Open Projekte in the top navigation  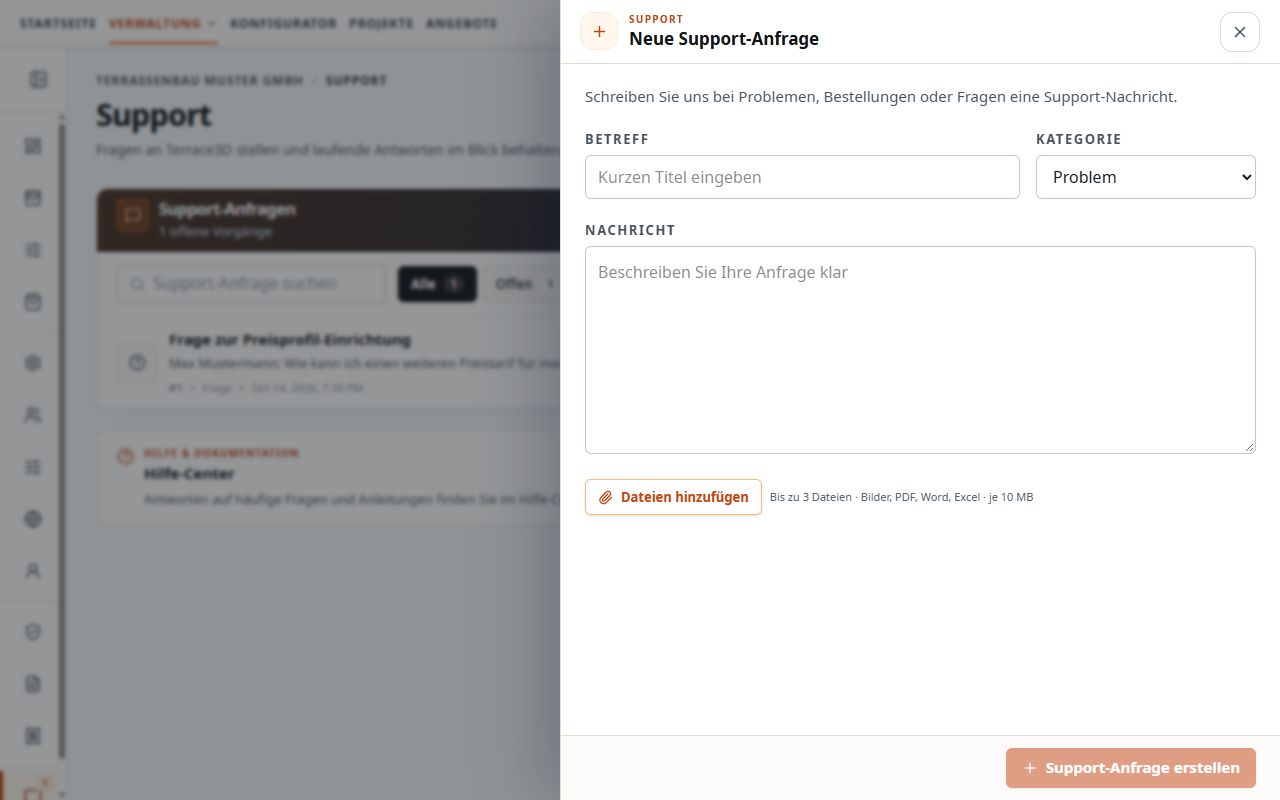point(381,23)
